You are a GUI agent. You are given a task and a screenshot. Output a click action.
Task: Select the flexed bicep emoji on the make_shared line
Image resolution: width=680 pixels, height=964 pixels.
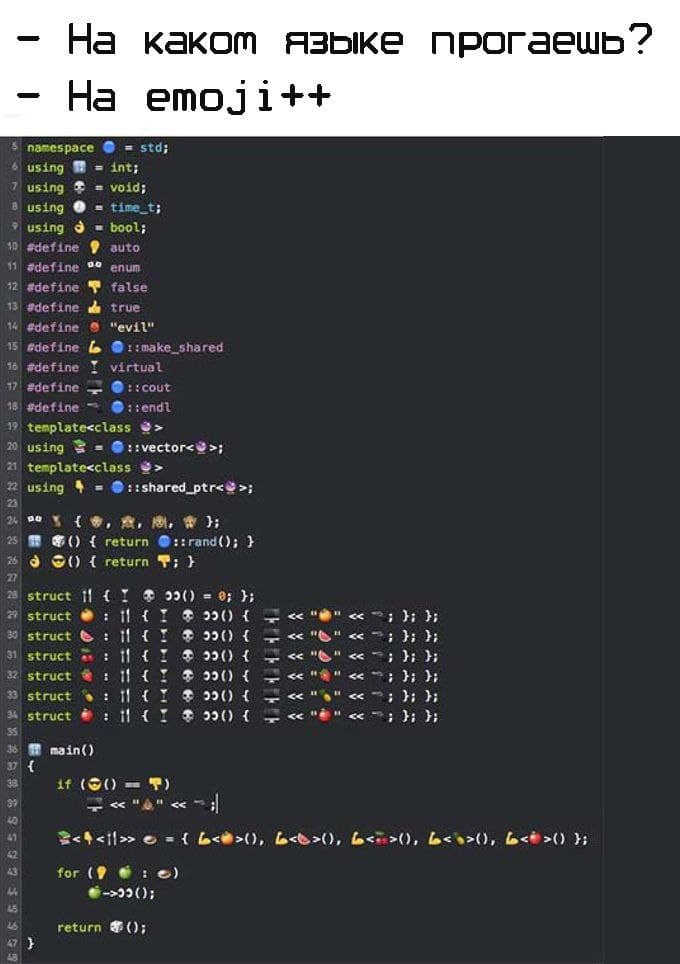pos(95,347)
